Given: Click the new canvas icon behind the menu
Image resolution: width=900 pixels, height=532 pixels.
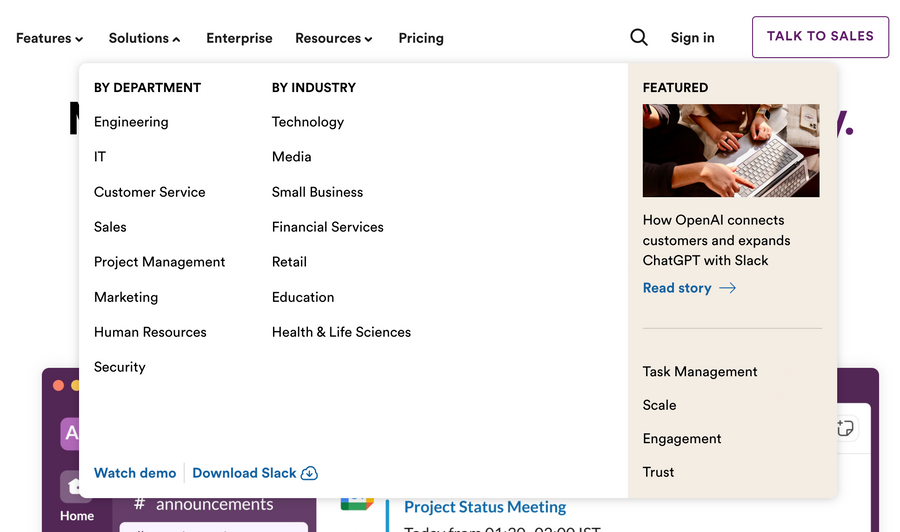Looking at the screenshot, I should click(x=845, y=428).
